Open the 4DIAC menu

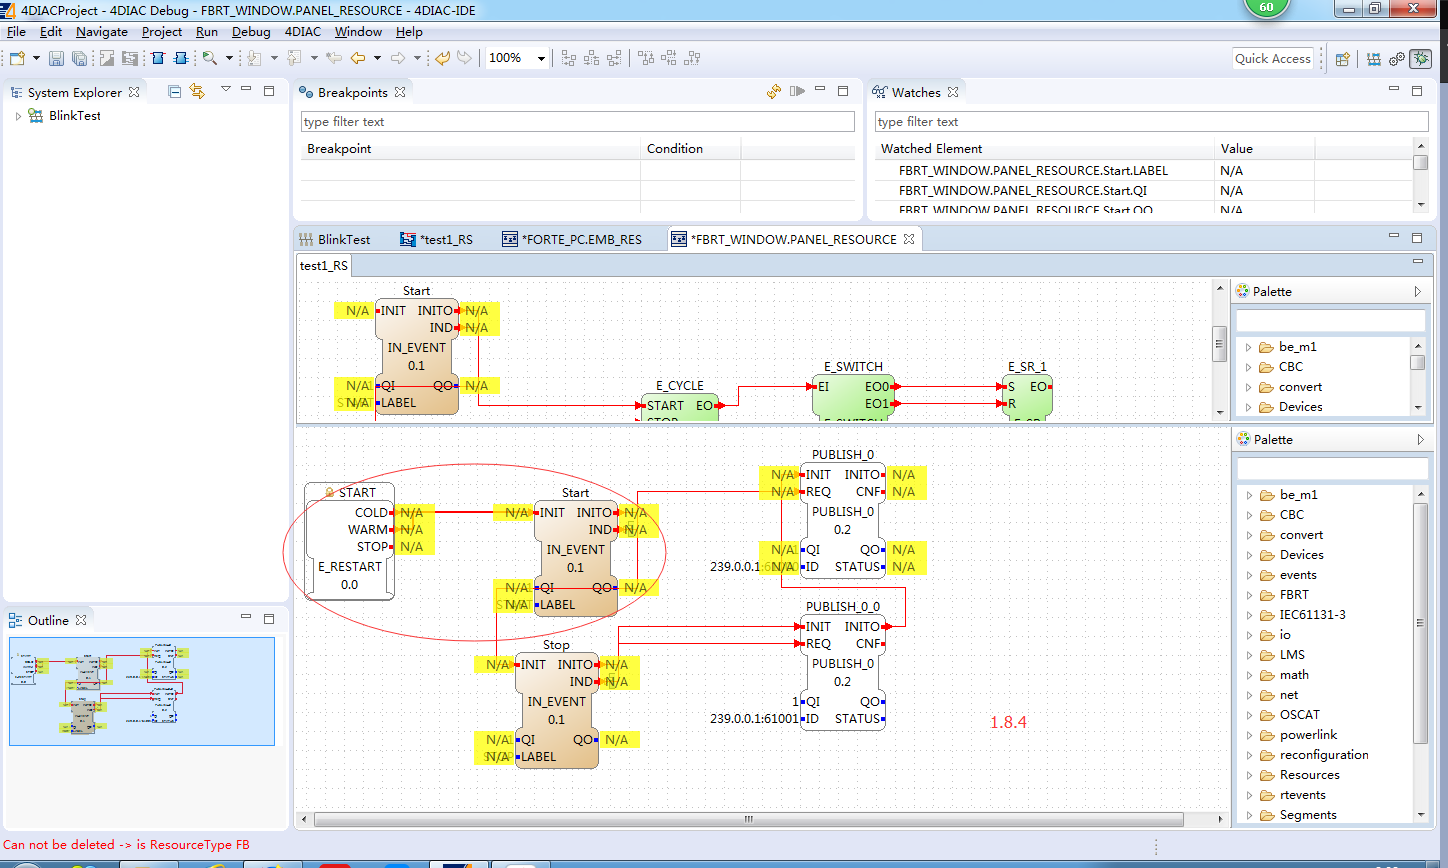coord(303,32)
